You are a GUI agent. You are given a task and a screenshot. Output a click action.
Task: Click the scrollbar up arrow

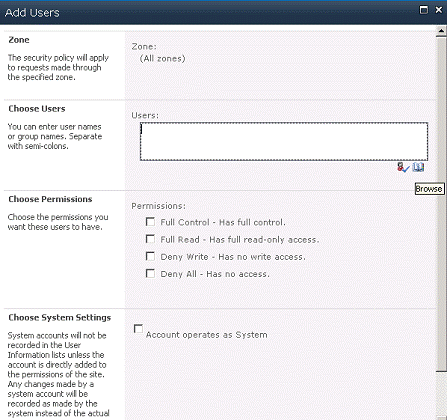(441, 31)
